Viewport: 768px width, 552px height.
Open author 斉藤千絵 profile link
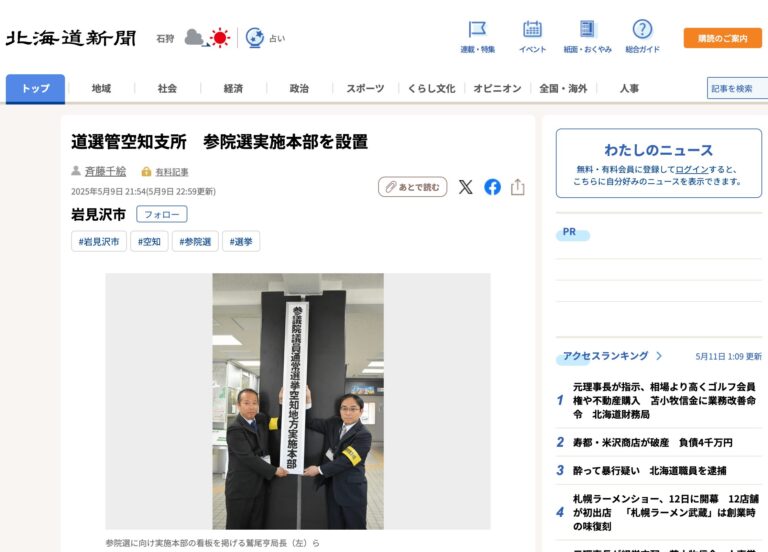pyautogui.click(x=105, y=171)
